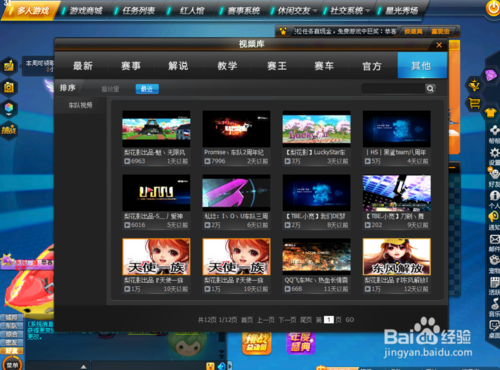Open 多人游戏 in the top menu

point(33,11)
